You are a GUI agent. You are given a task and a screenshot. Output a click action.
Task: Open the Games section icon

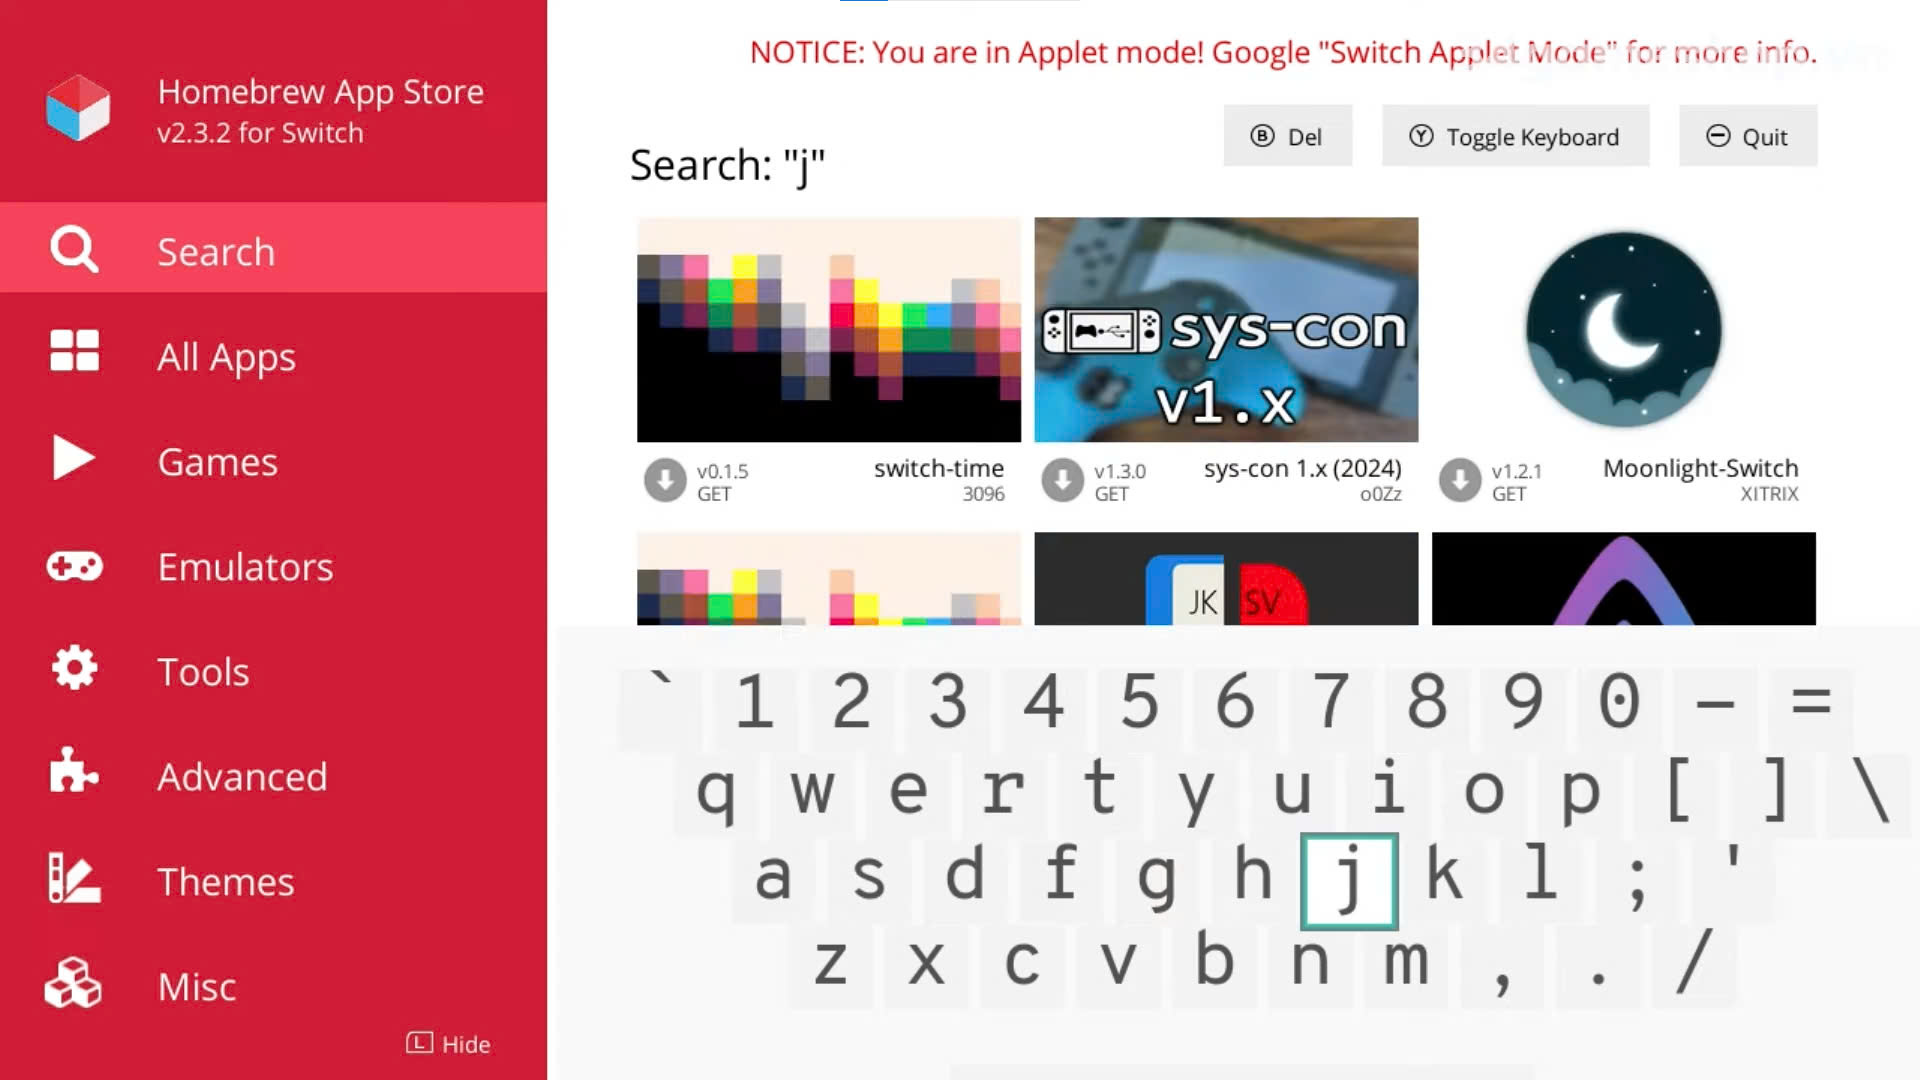pos(74,460)
